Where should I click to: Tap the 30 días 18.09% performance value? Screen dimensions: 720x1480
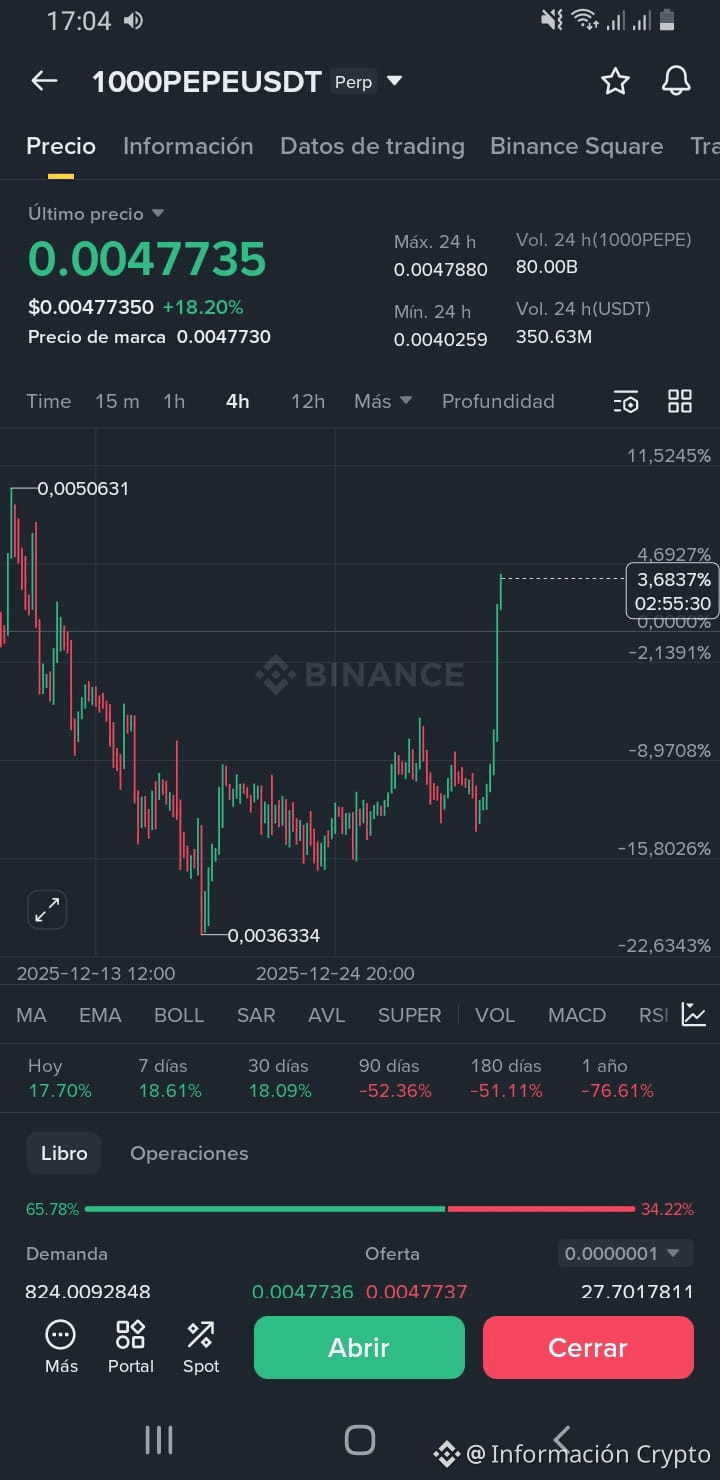[280, 1091]
